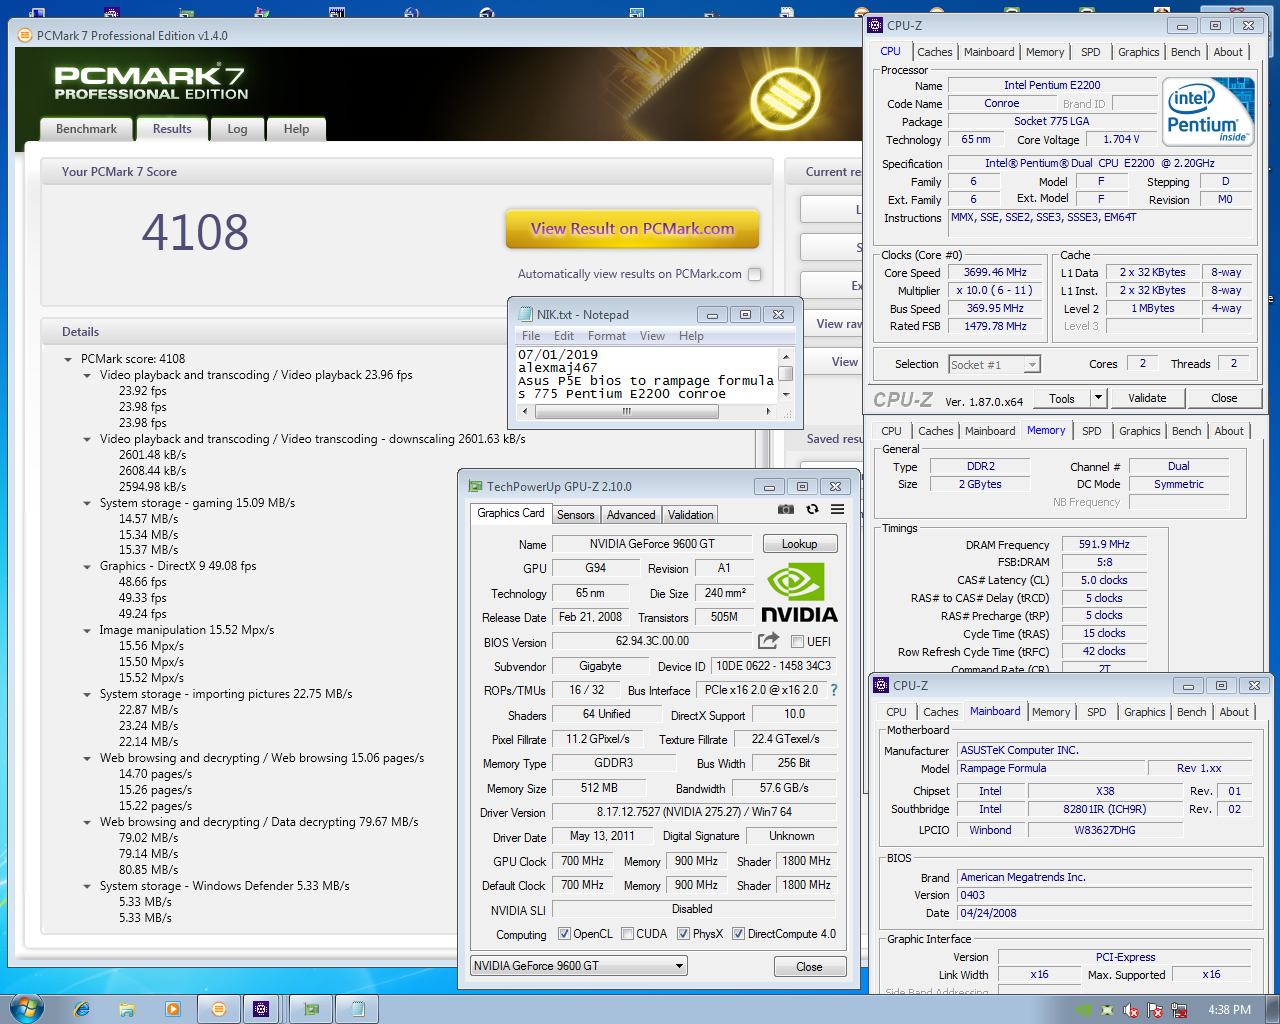The image size is (1280, 1024).
Task: Click the Notepad vertical scrollbar thumb
Action: click(786, 374)
